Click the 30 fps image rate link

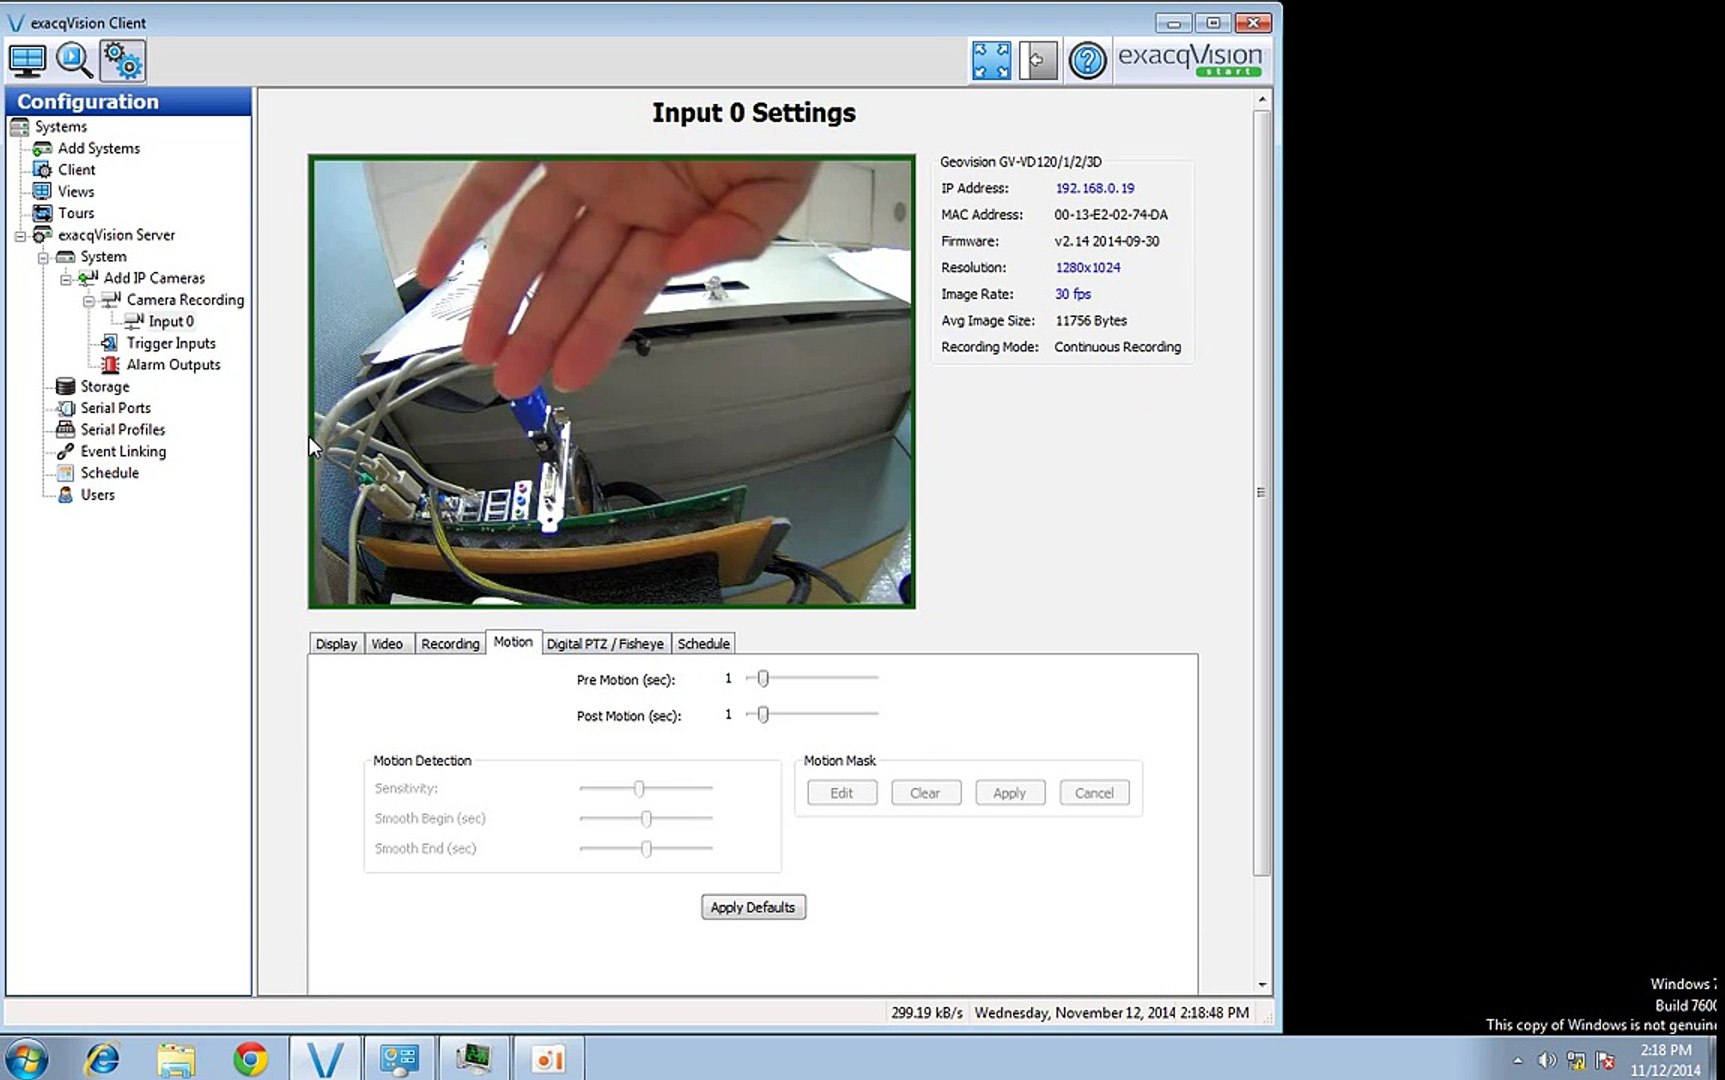[x=1073, y=294]
